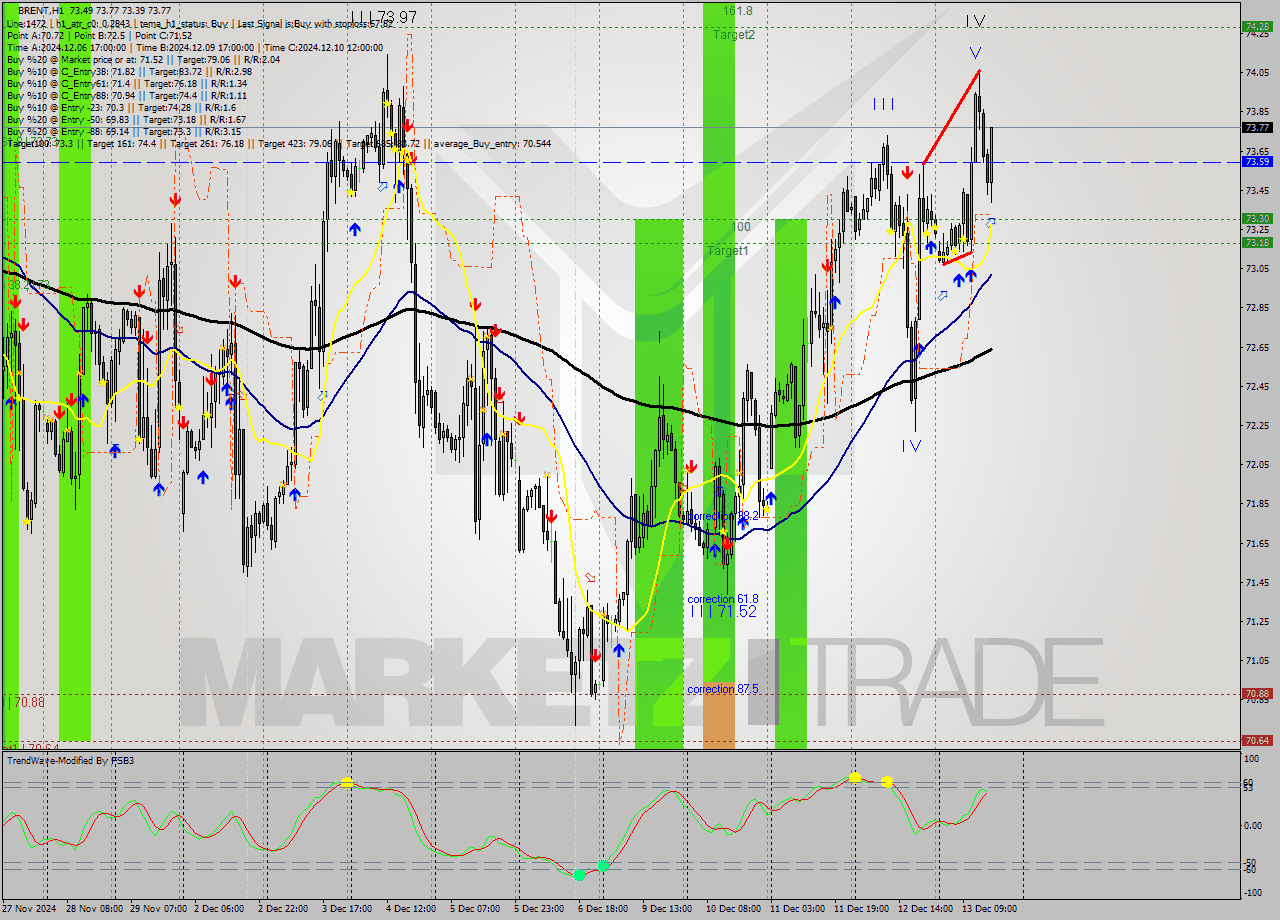
Task: Click the red 70.88 price tag
Action: (1257, 693)
